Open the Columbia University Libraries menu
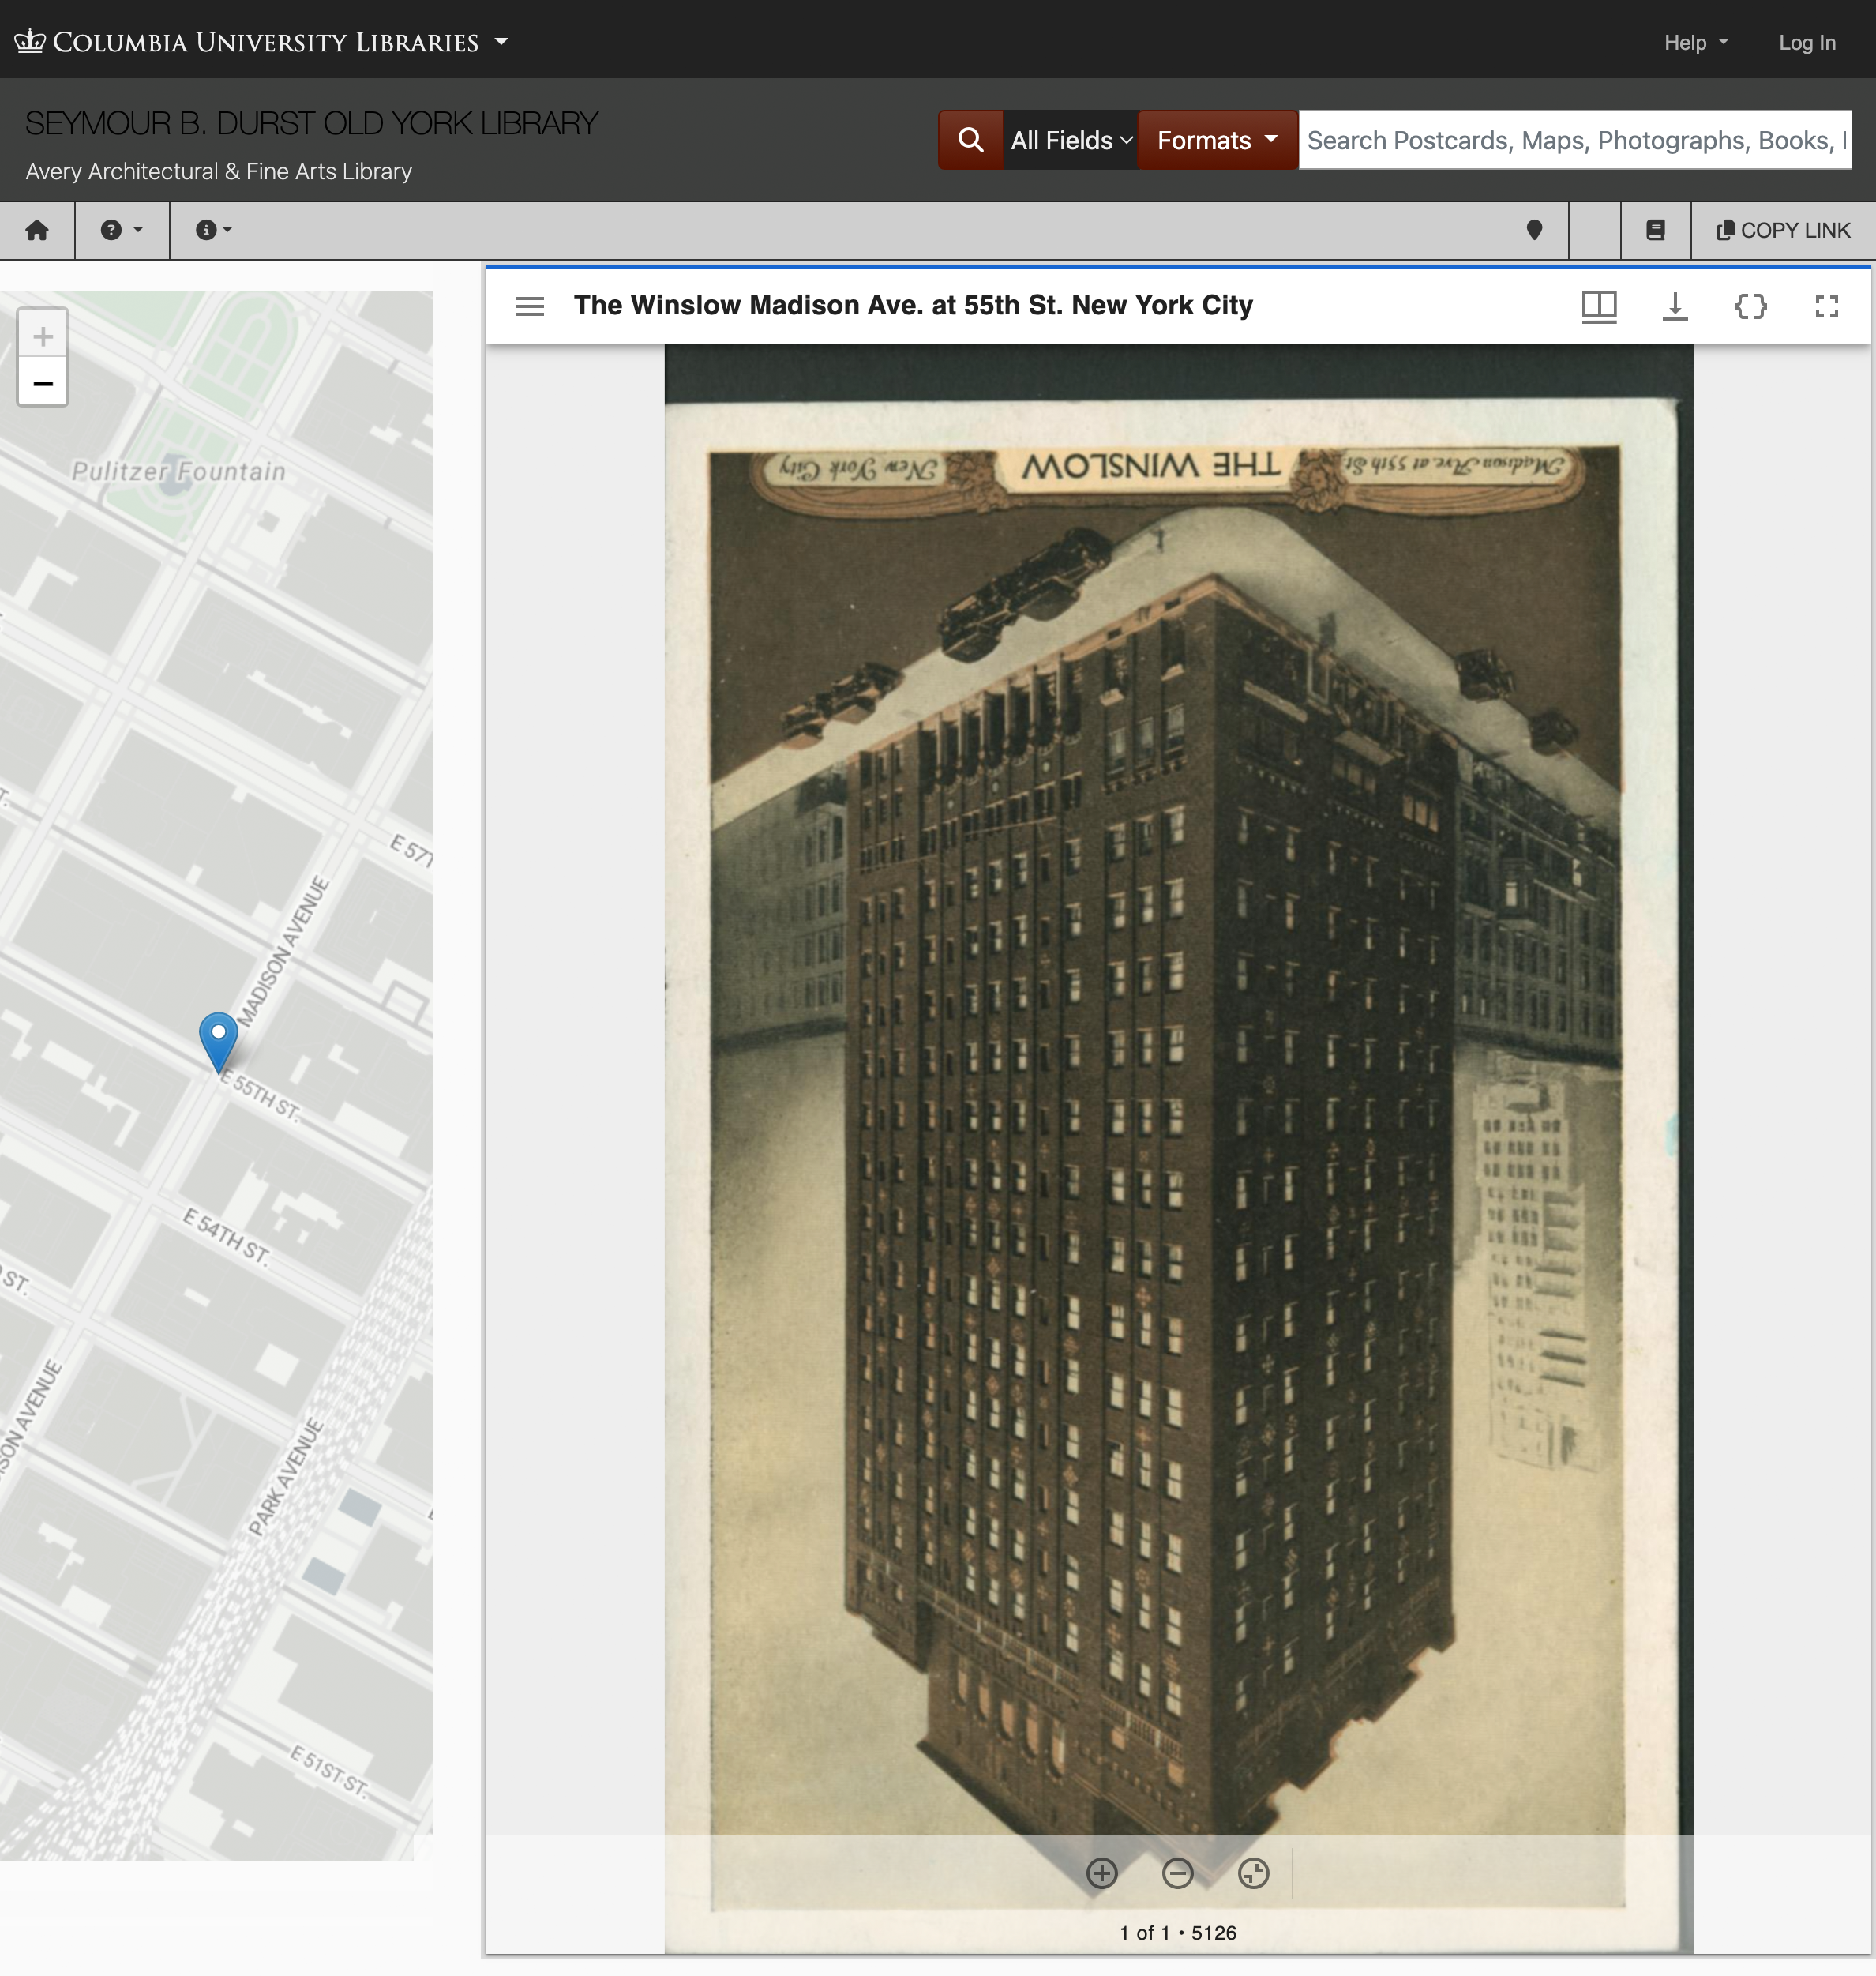The image size is (1876, 1976). tap(262, 42)
